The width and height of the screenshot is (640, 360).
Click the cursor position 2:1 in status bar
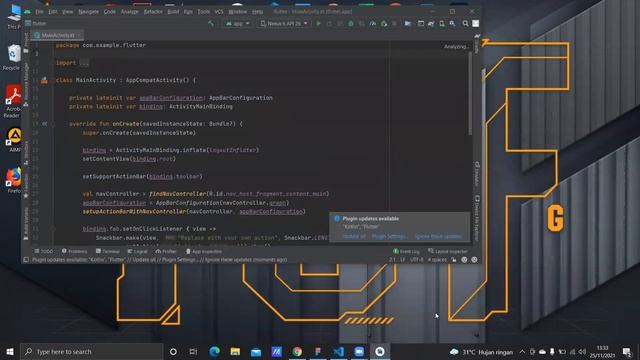(392, 260)
